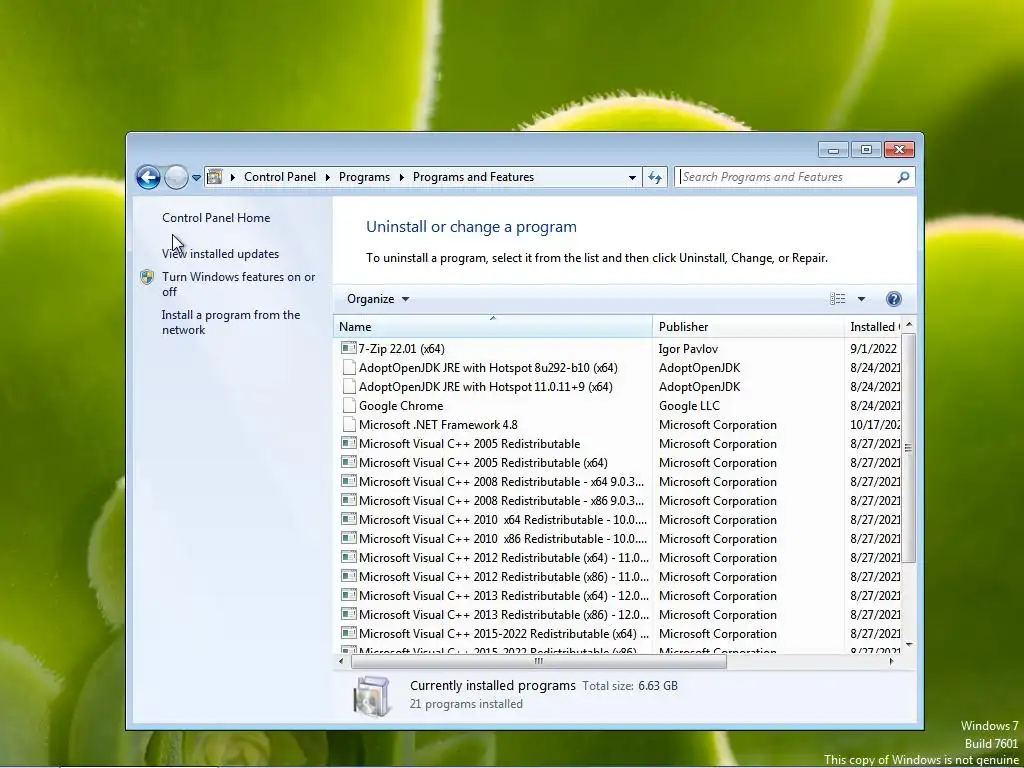Select Control Panel breadcrumb

point(280,177)
